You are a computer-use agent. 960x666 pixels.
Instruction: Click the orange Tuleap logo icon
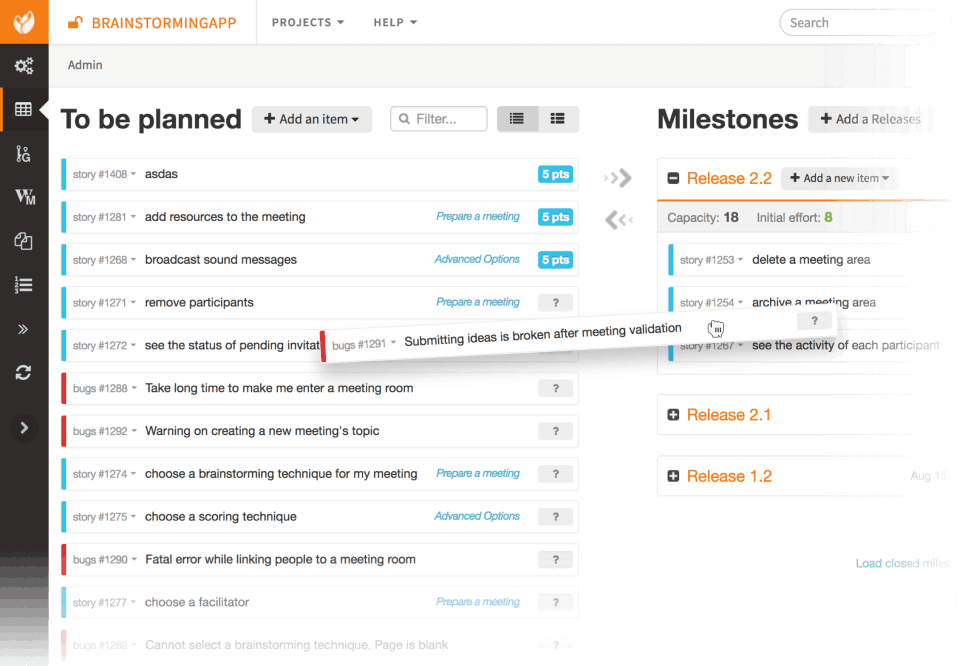point(24,22)
